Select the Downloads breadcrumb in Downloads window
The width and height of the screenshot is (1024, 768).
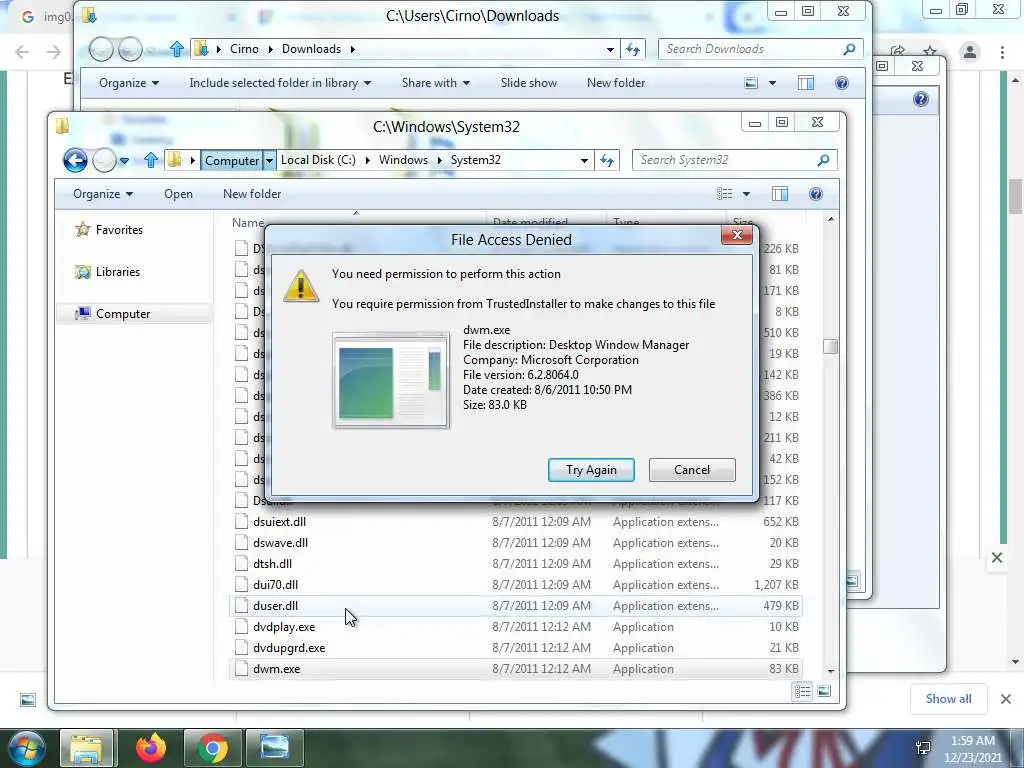[x=312, y=49]
